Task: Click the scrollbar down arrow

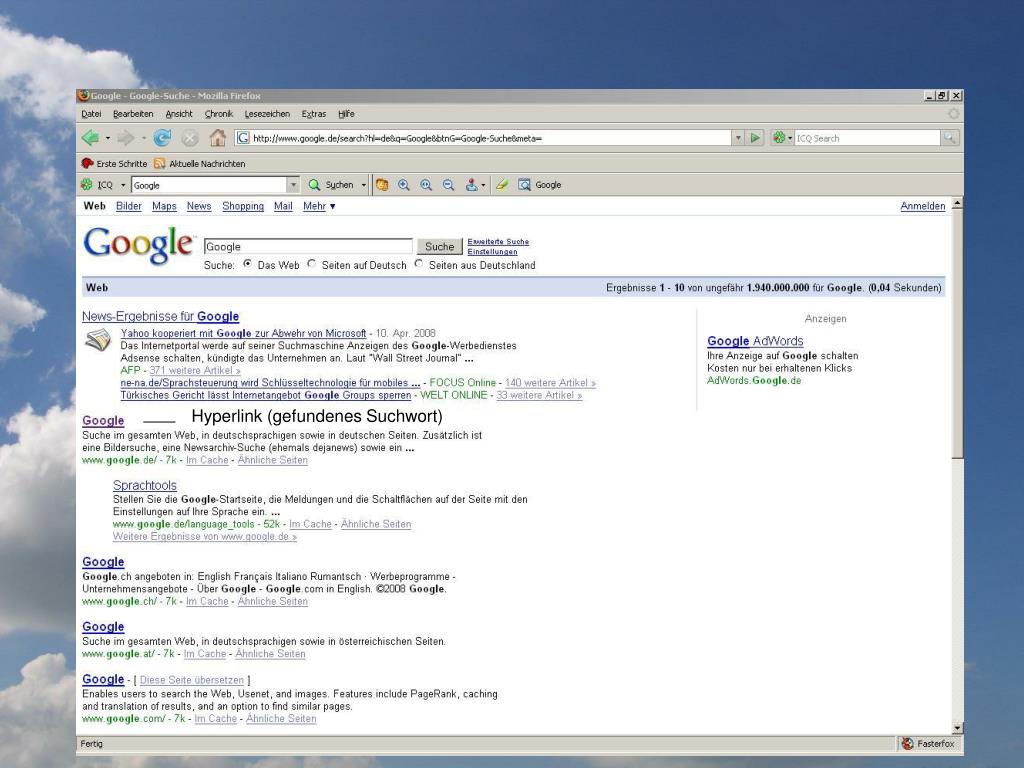Action: tap(957, 728)
